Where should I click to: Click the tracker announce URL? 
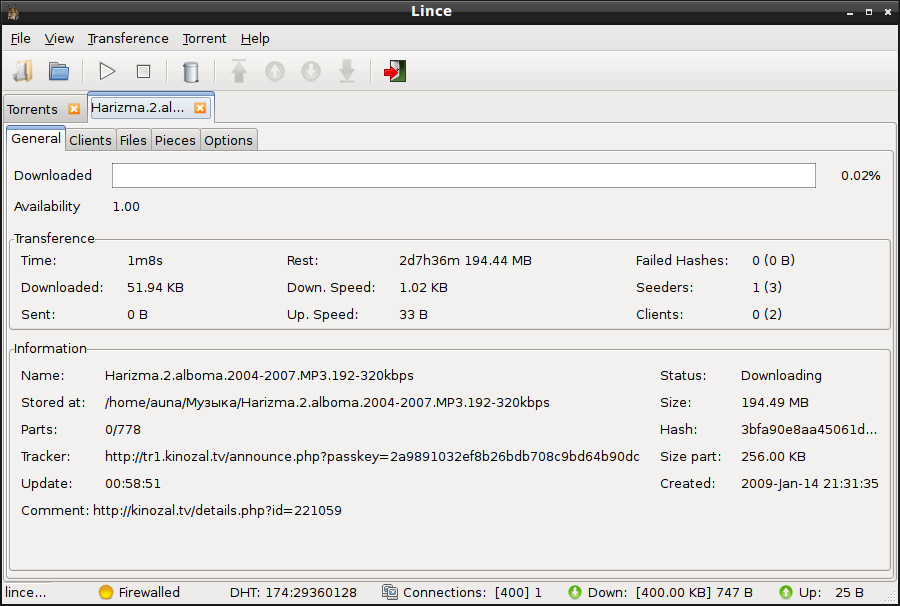tap(372, 456)
